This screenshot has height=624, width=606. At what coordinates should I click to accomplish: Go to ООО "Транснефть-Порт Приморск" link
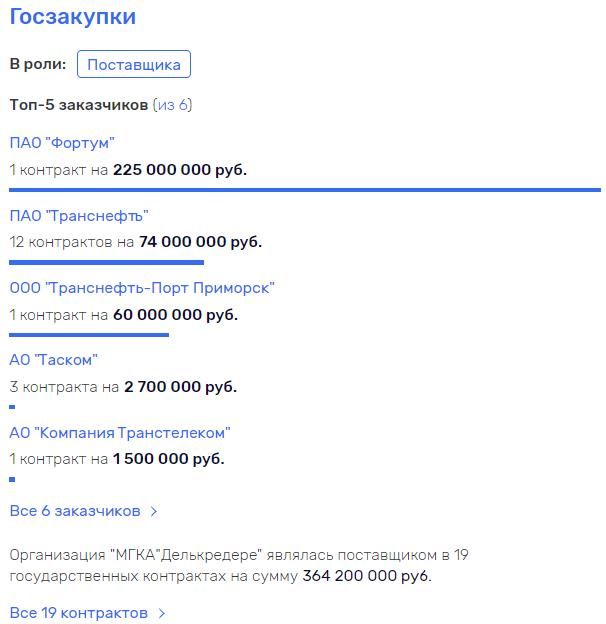click(x=141, y=288)
